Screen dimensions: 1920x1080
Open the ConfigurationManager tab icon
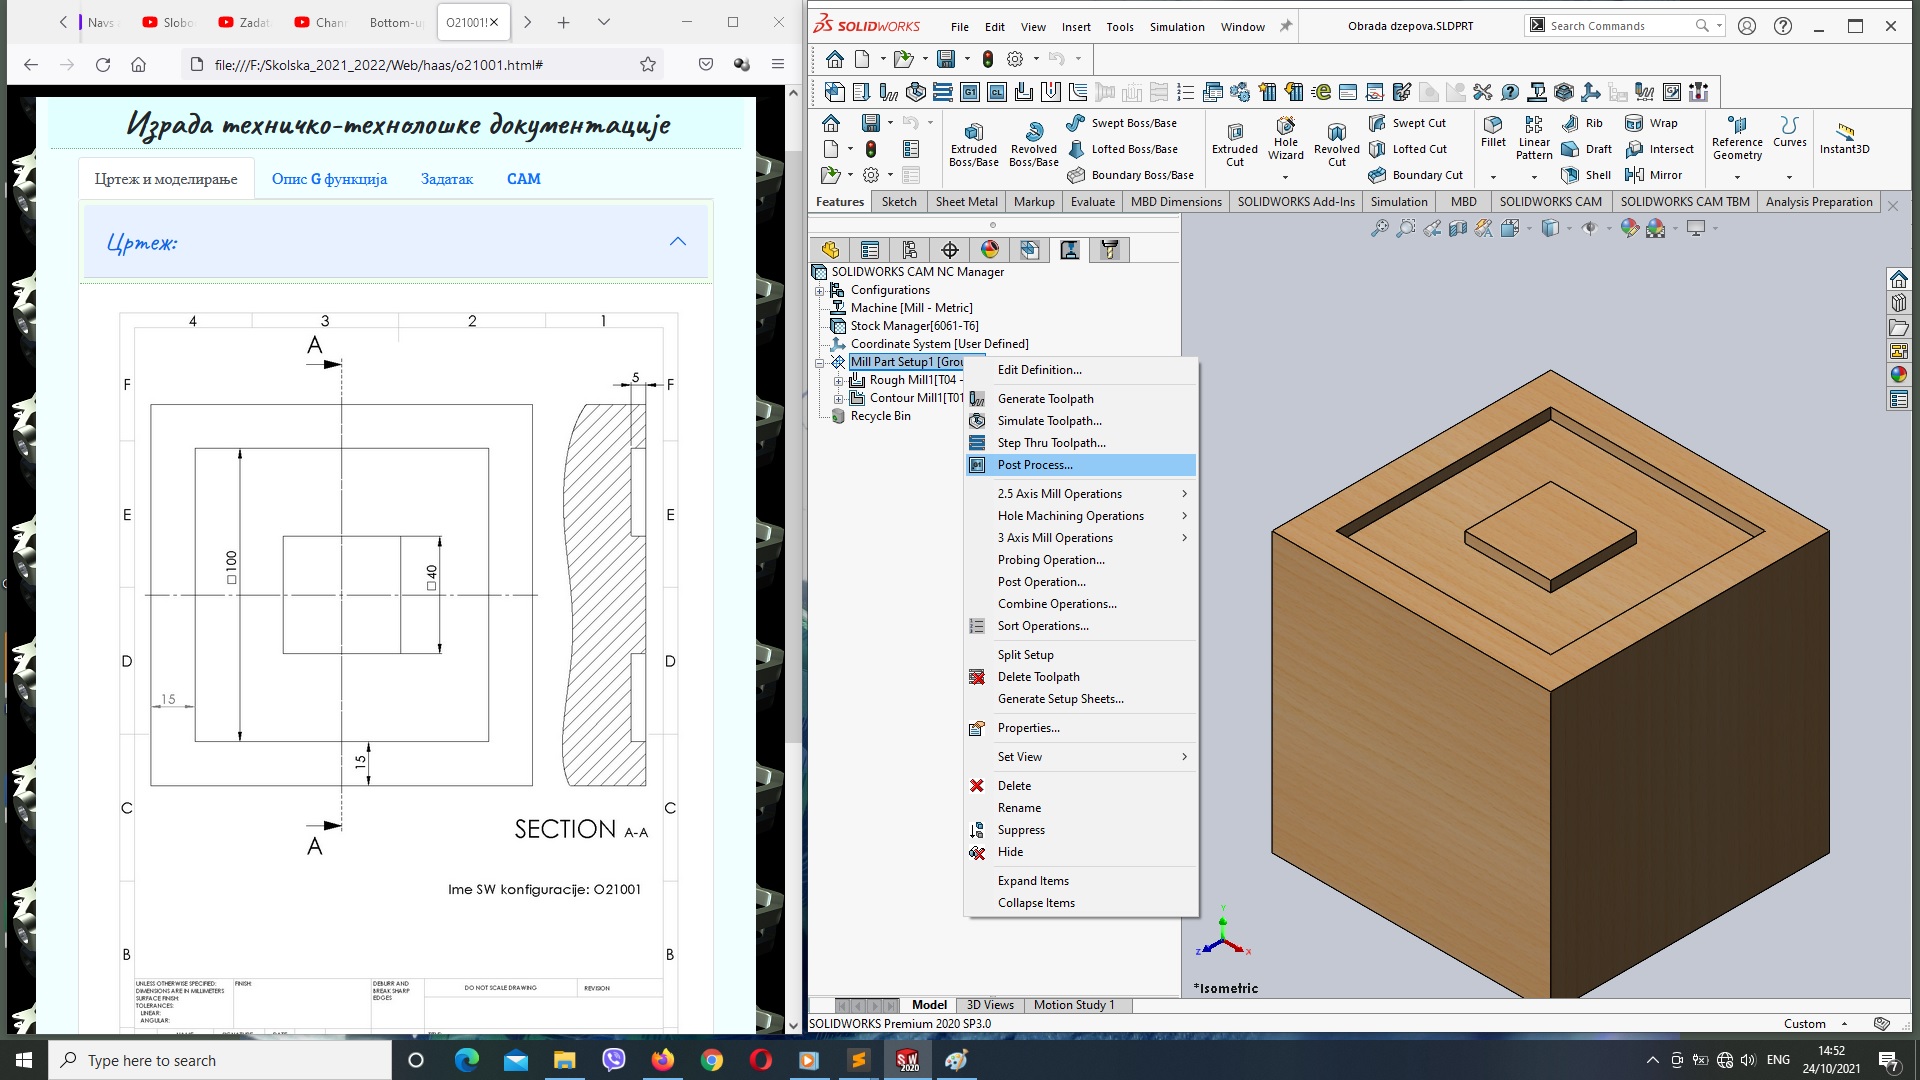coord(910,250)
